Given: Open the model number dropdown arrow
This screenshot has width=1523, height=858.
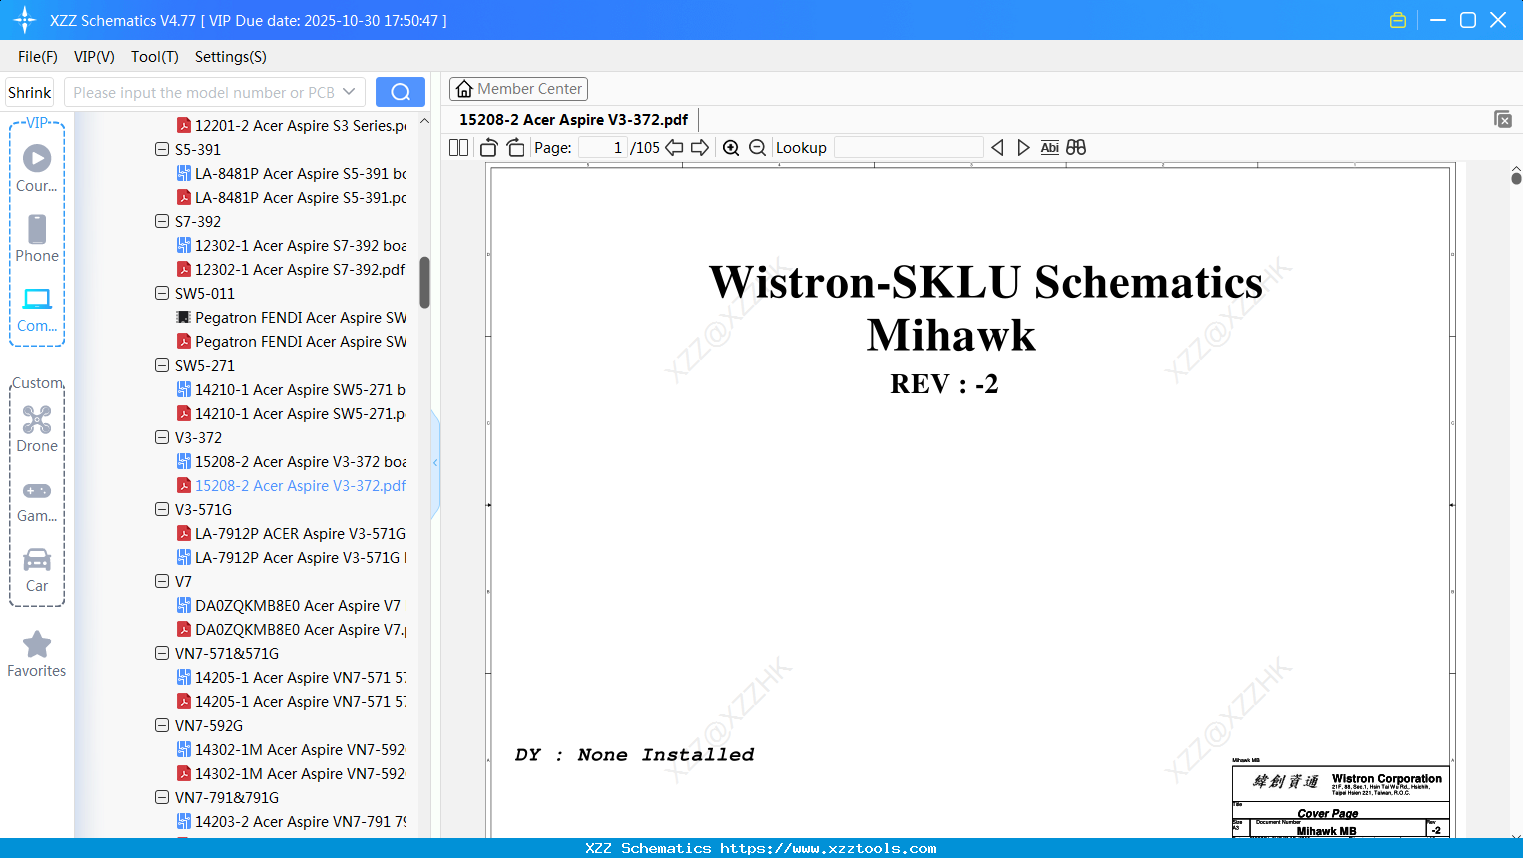Looking at the screenshot, I should [349, 92].
